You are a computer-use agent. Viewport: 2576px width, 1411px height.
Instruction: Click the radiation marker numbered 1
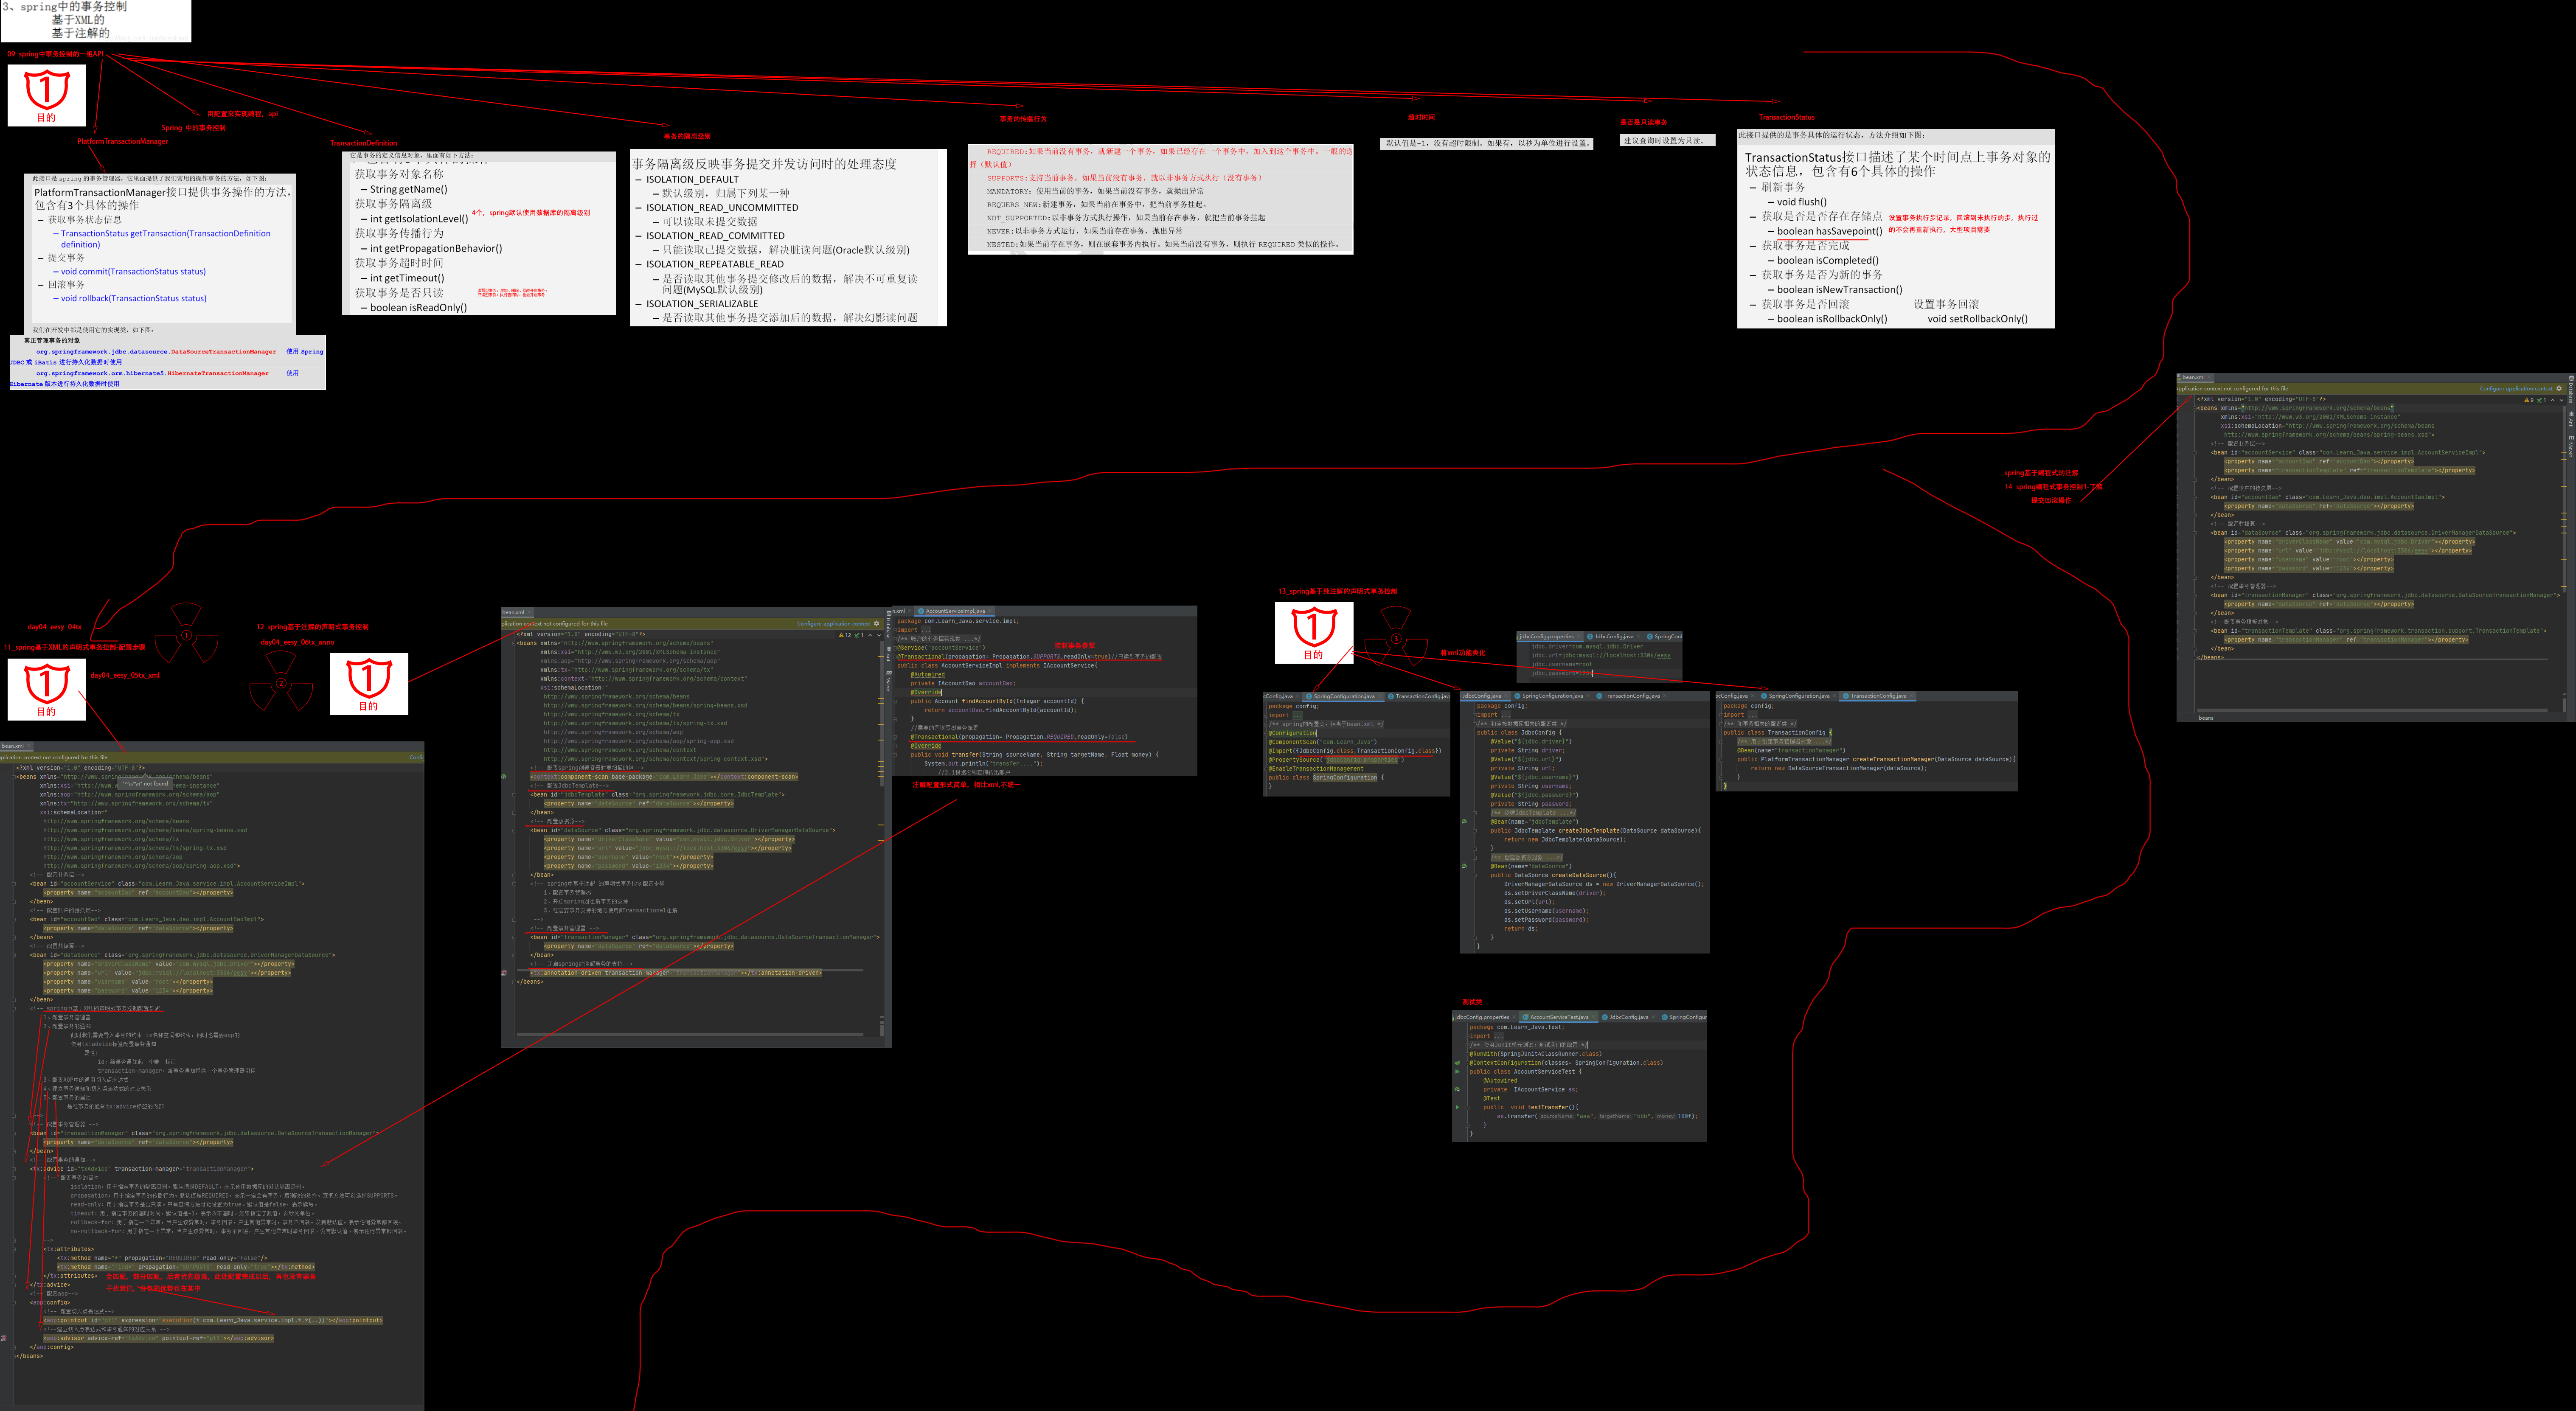click(186, 634)
